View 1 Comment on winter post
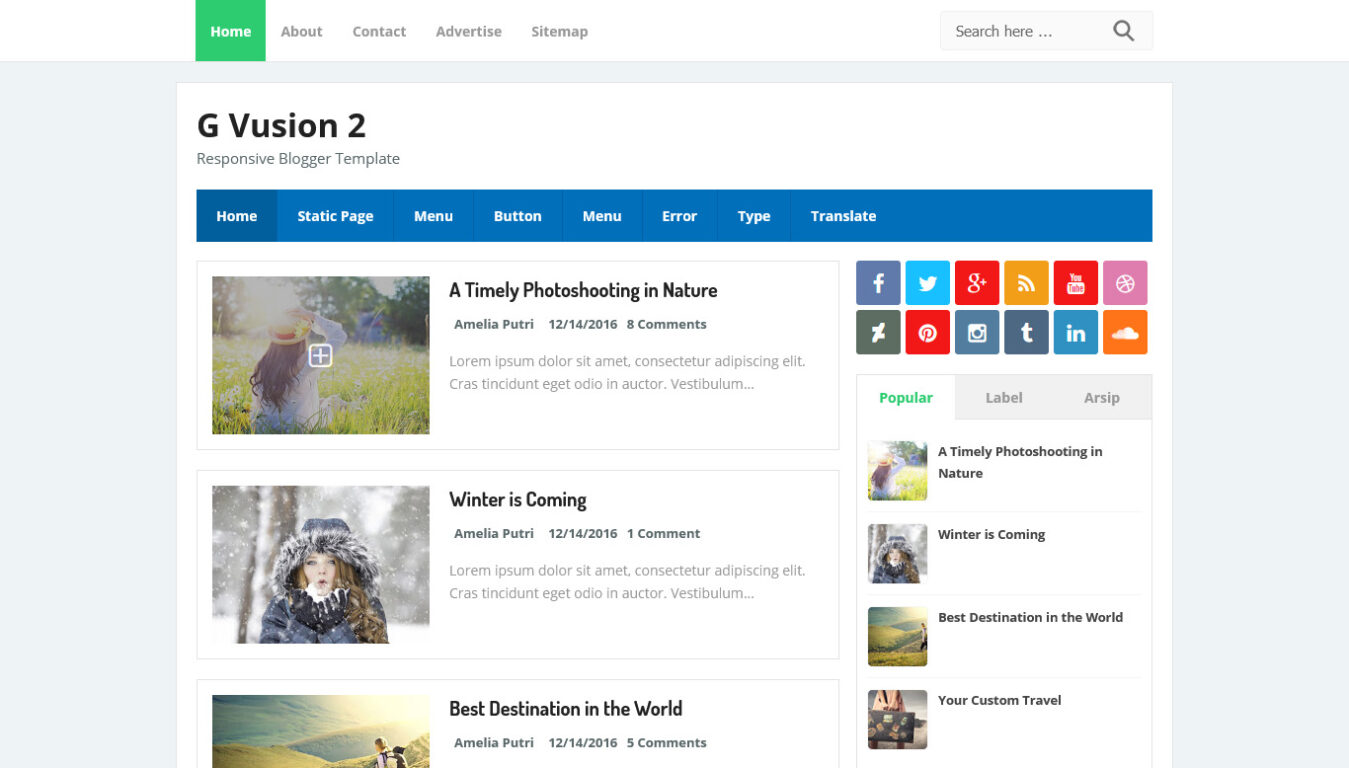Screen dimensions: 1349x768 pyautogui.click(x=663, y=533)
